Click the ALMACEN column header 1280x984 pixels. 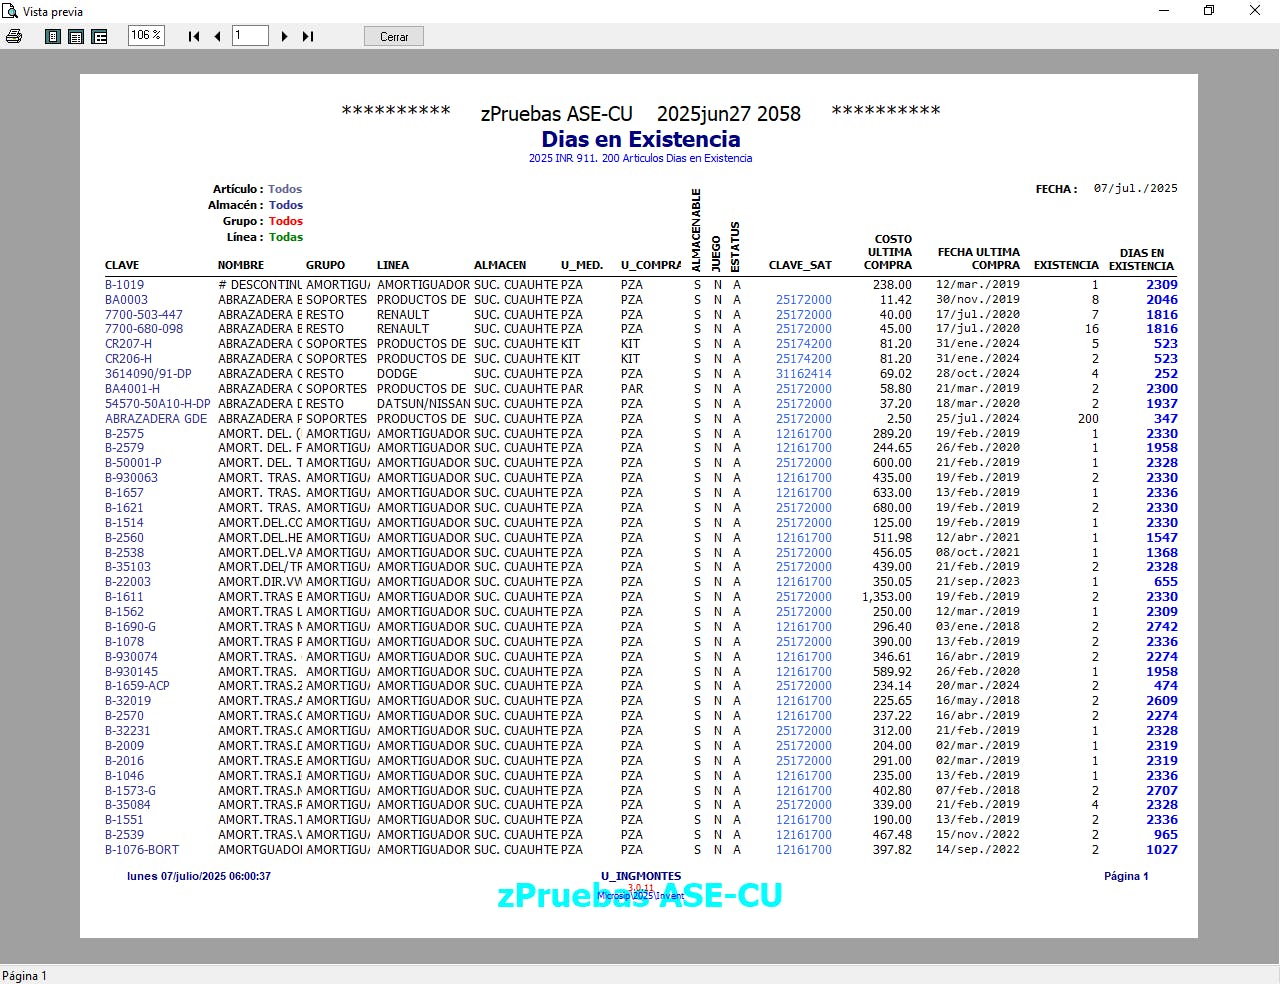[500, 265]
